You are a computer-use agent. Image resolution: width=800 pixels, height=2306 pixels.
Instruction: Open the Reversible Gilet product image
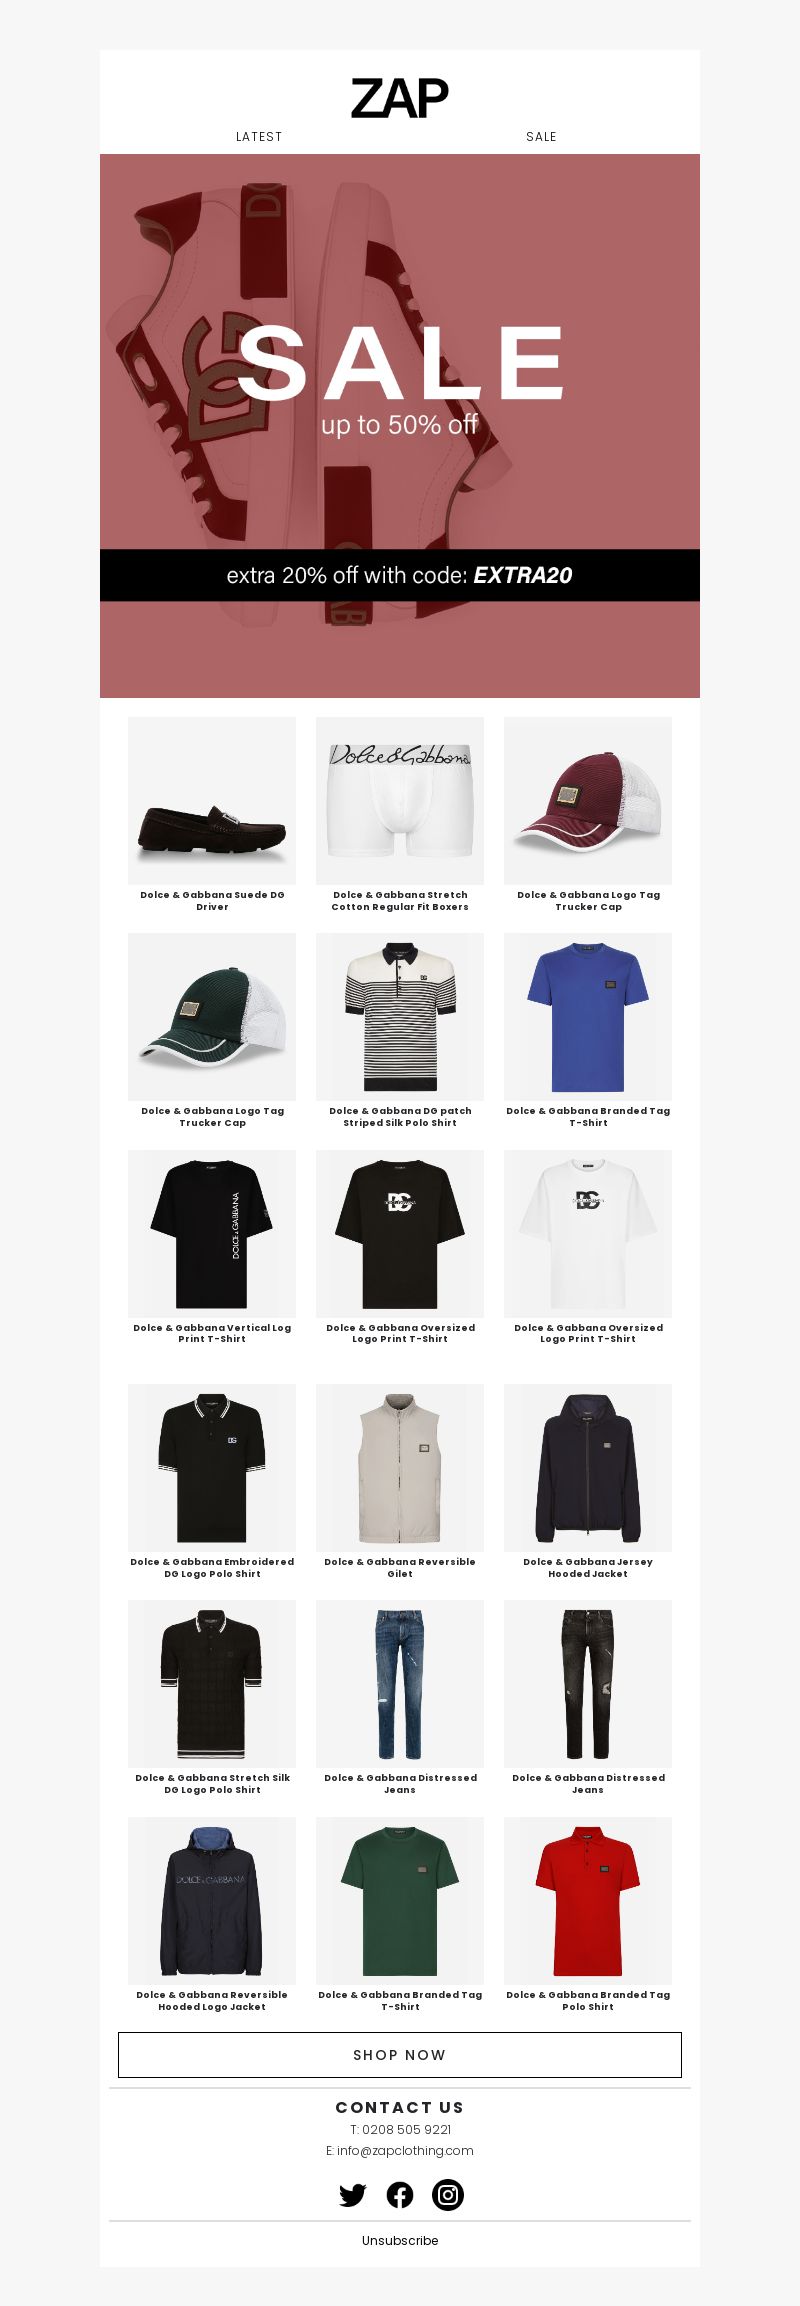click(400, 1468)
